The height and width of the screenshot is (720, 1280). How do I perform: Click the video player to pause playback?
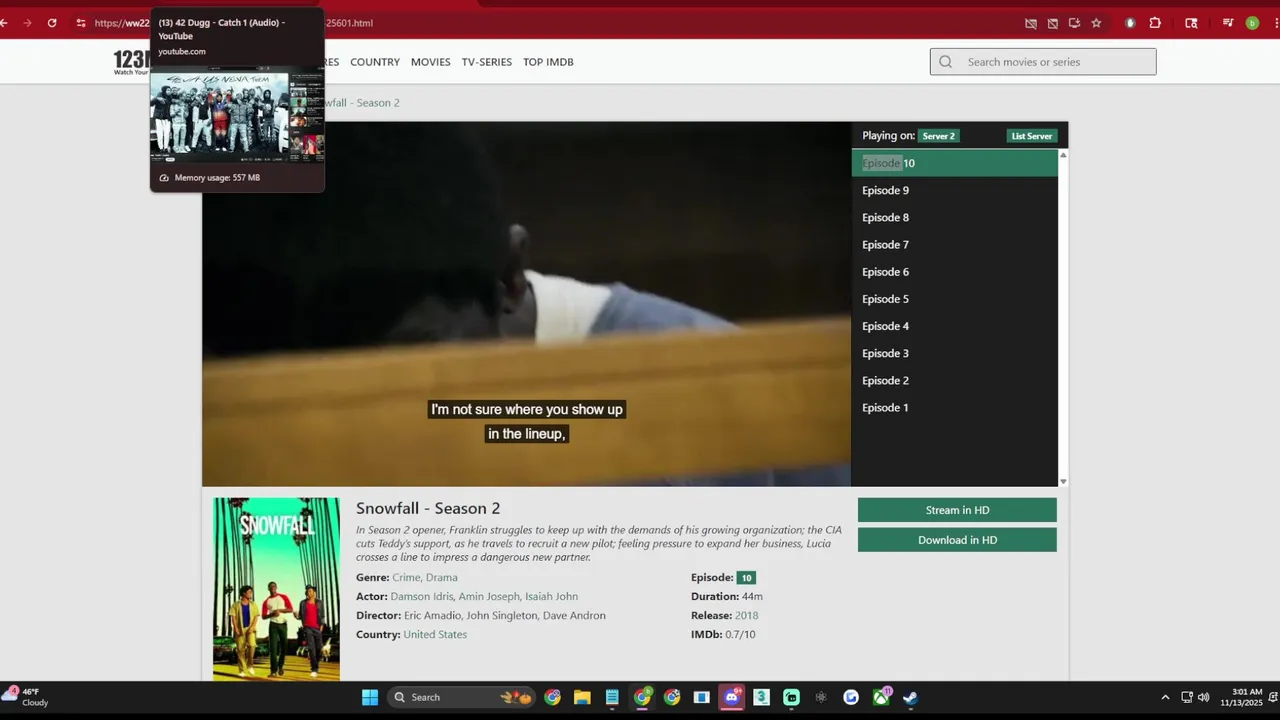[x=526, y=304]
